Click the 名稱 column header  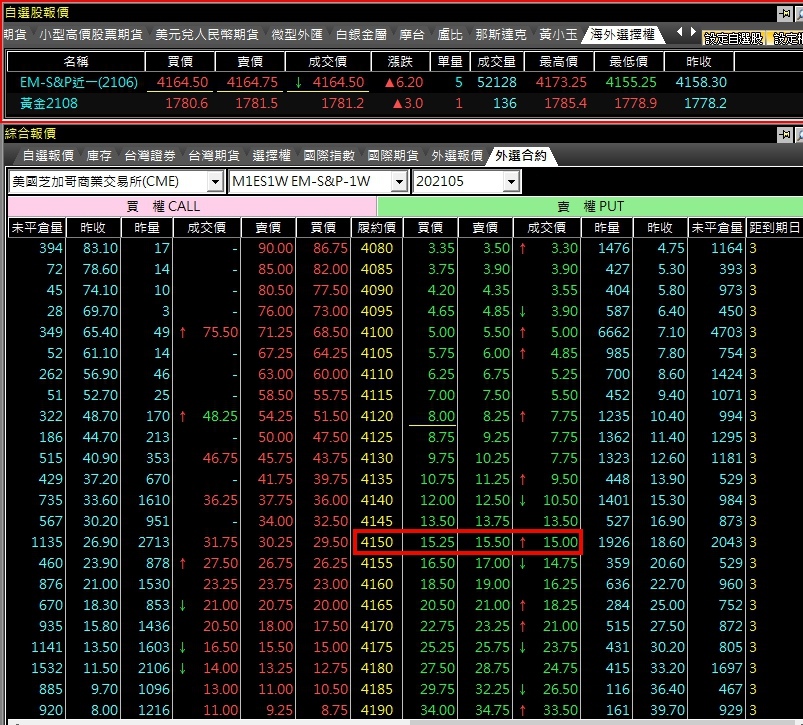pos(76,61)
